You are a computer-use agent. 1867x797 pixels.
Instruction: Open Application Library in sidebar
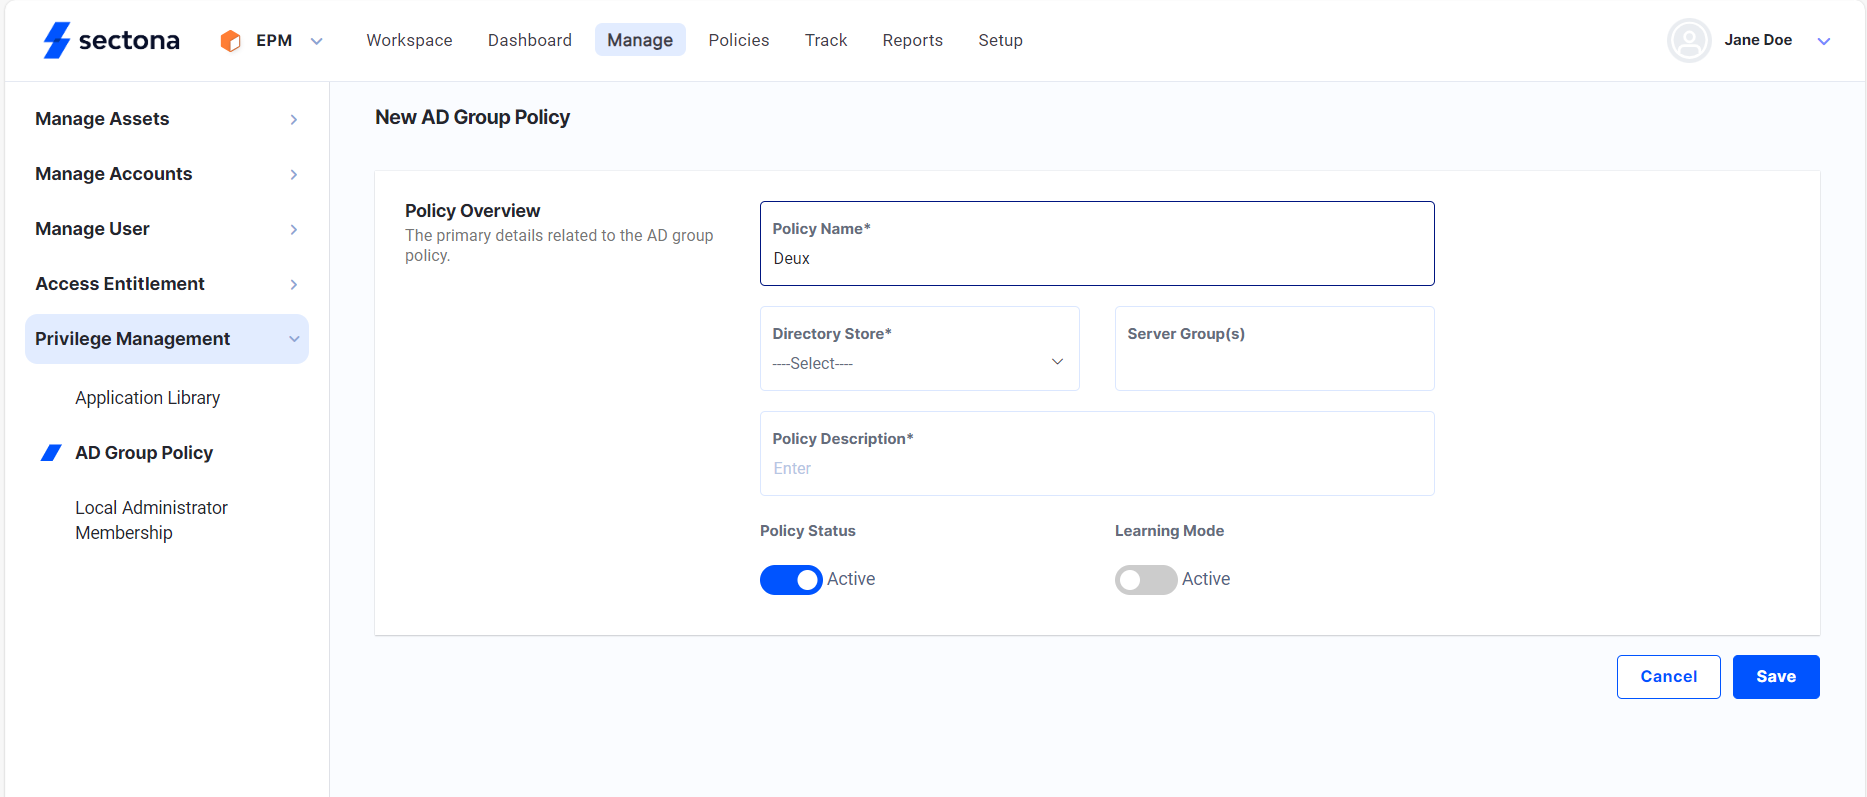147,398
